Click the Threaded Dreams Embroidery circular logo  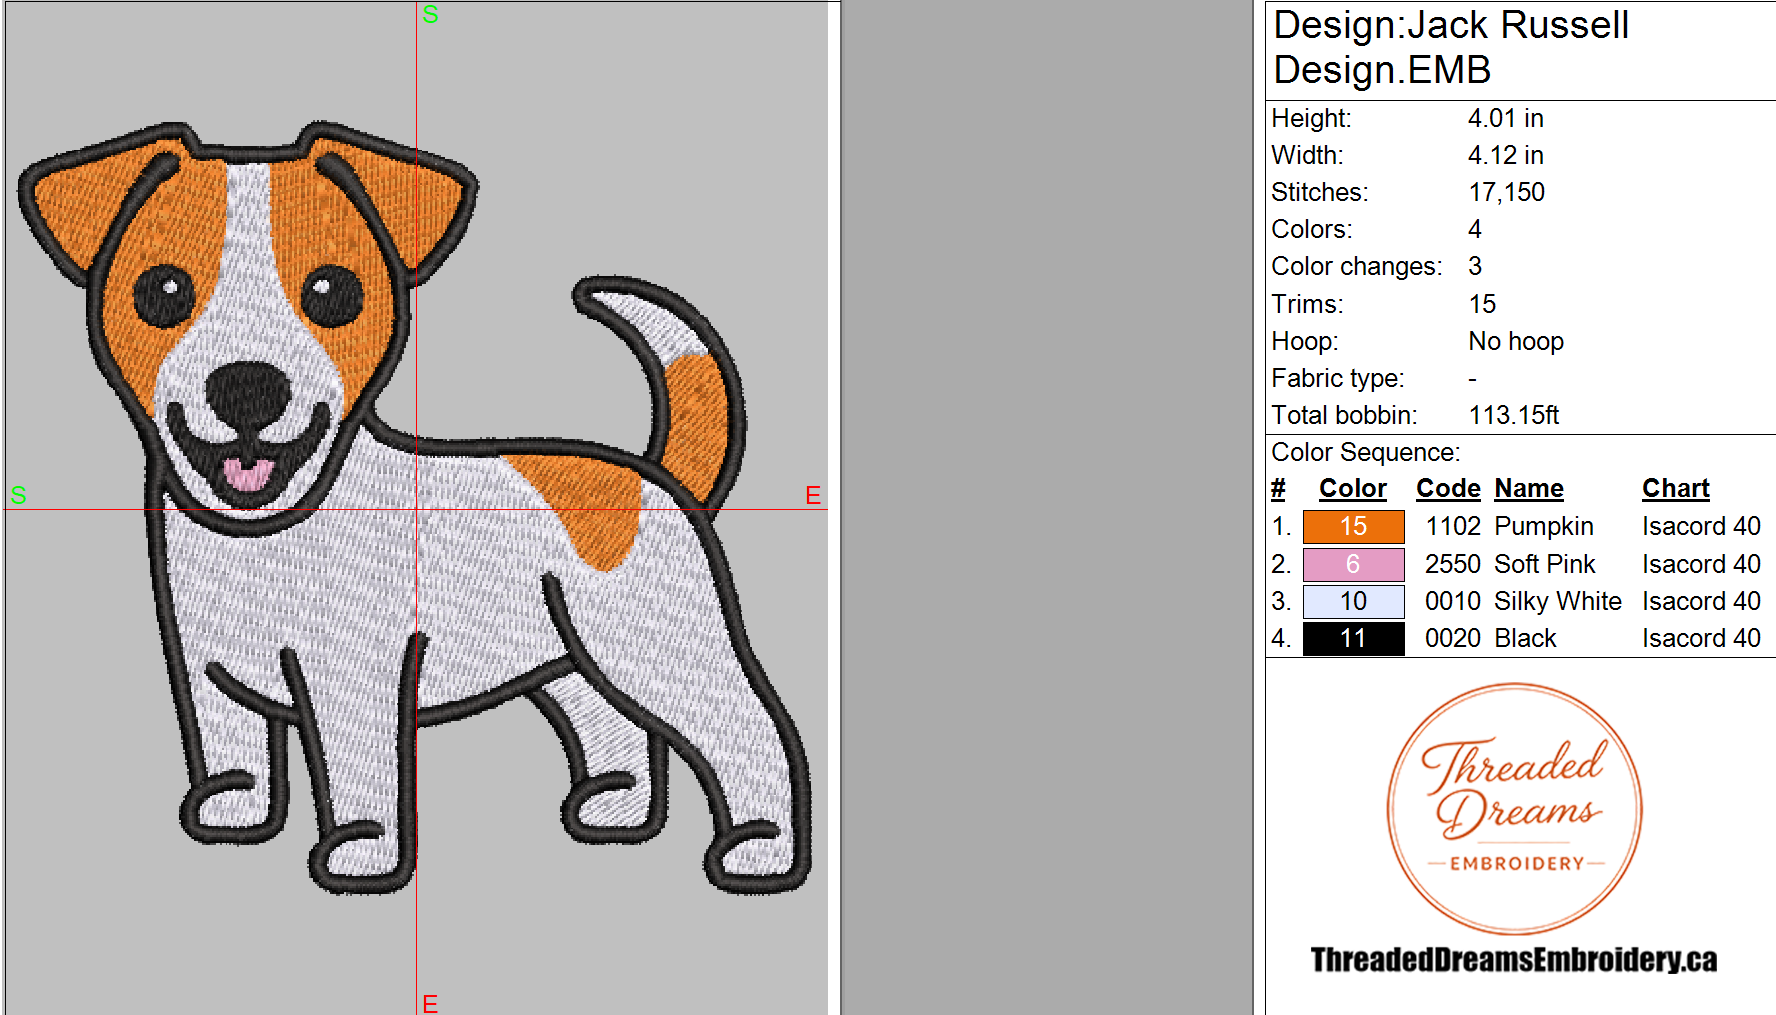coord(1514,808)
